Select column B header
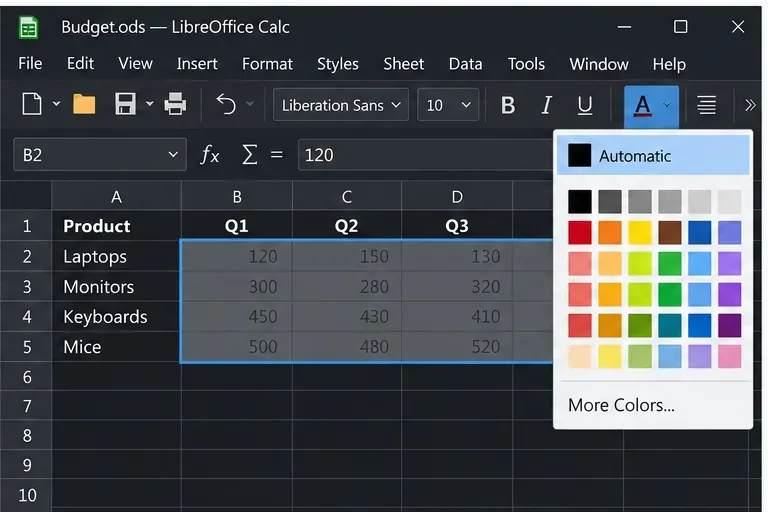Screen dimensions: 768x512 click(237, 196)
